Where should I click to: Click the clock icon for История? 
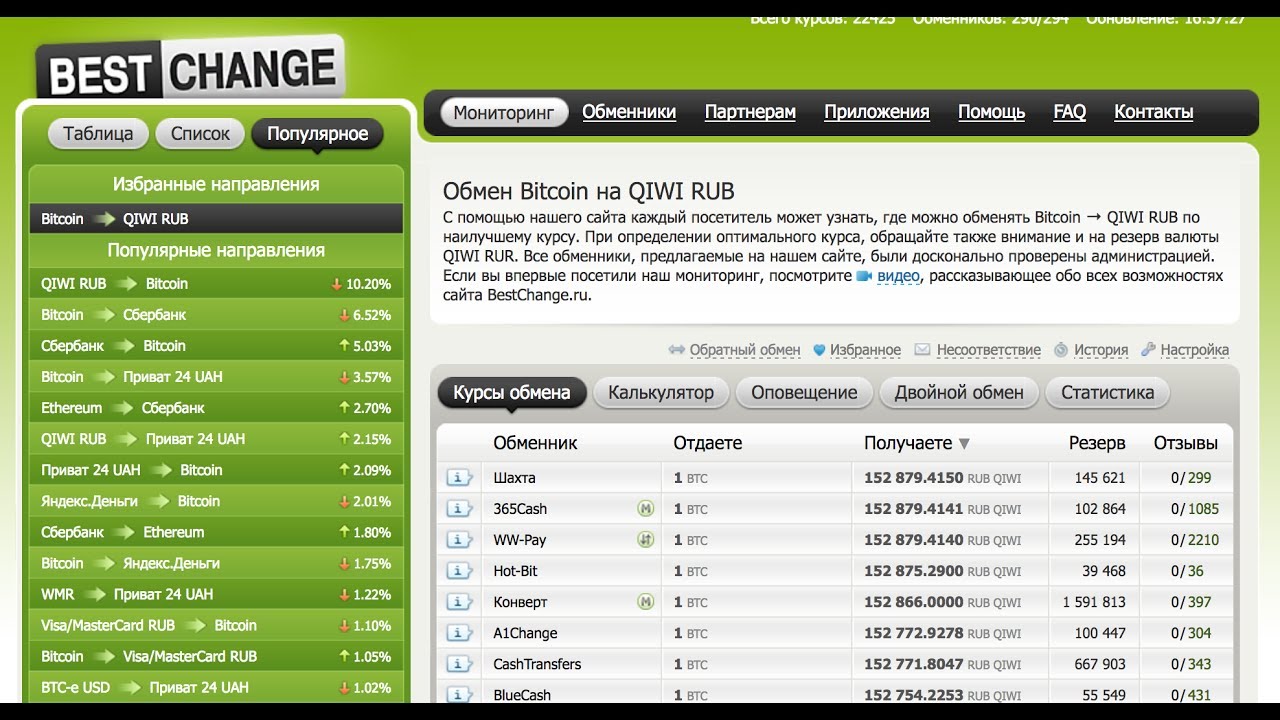click(x=1061, y=350)
